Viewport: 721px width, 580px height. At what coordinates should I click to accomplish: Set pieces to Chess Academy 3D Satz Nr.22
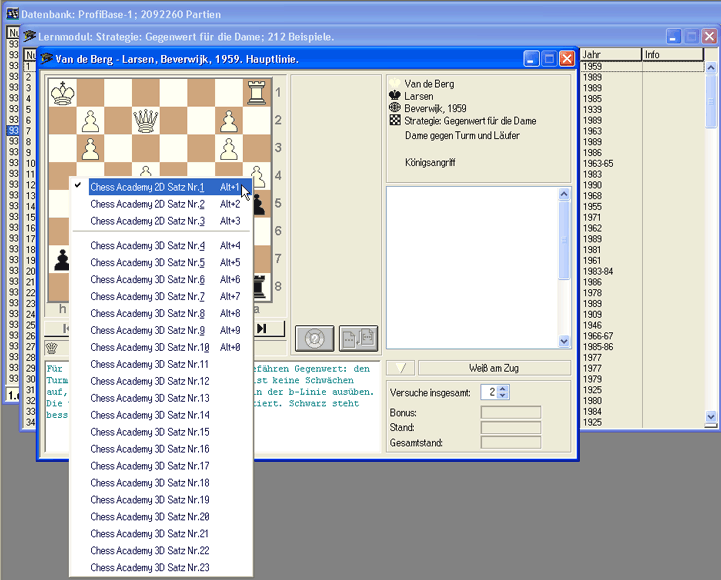(x=162, y=551)
